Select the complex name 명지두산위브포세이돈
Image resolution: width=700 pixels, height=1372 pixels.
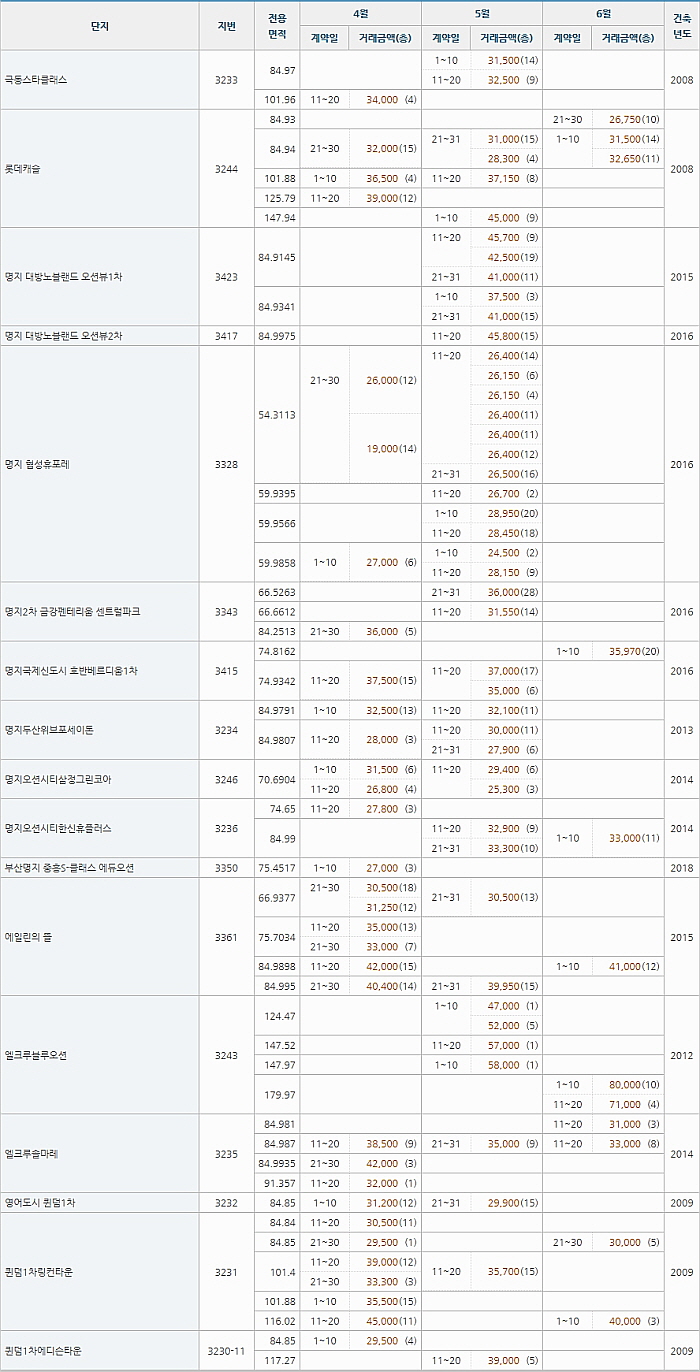click(49, 730)
